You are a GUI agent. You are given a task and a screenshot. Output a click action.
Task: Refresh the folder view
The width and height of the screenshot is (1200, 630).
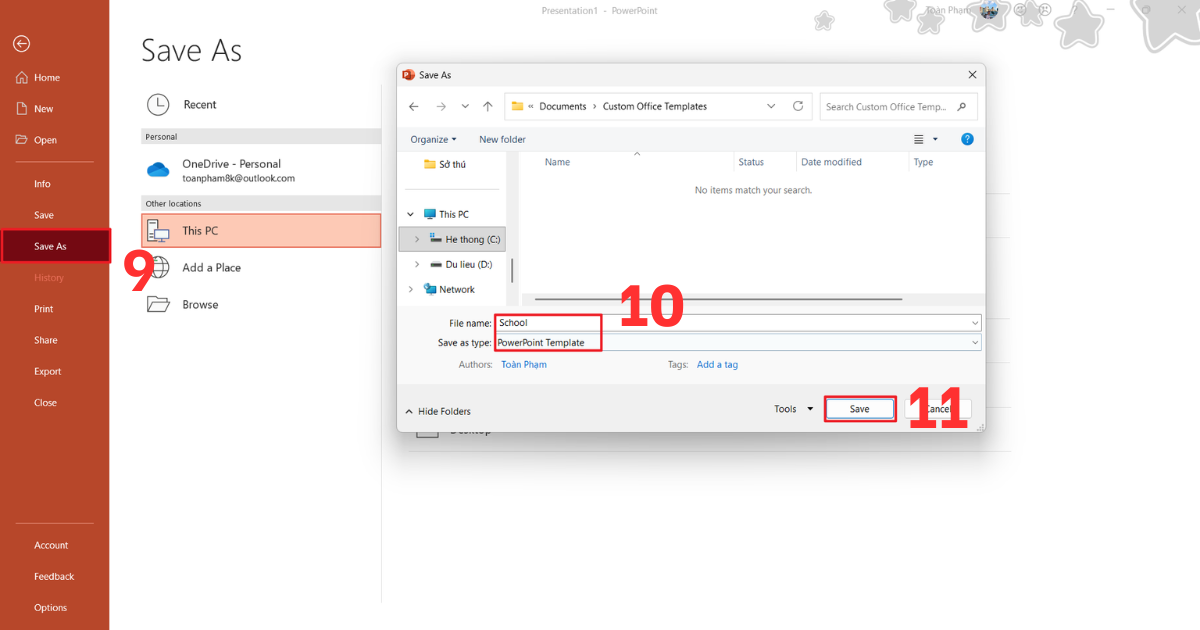797,106
